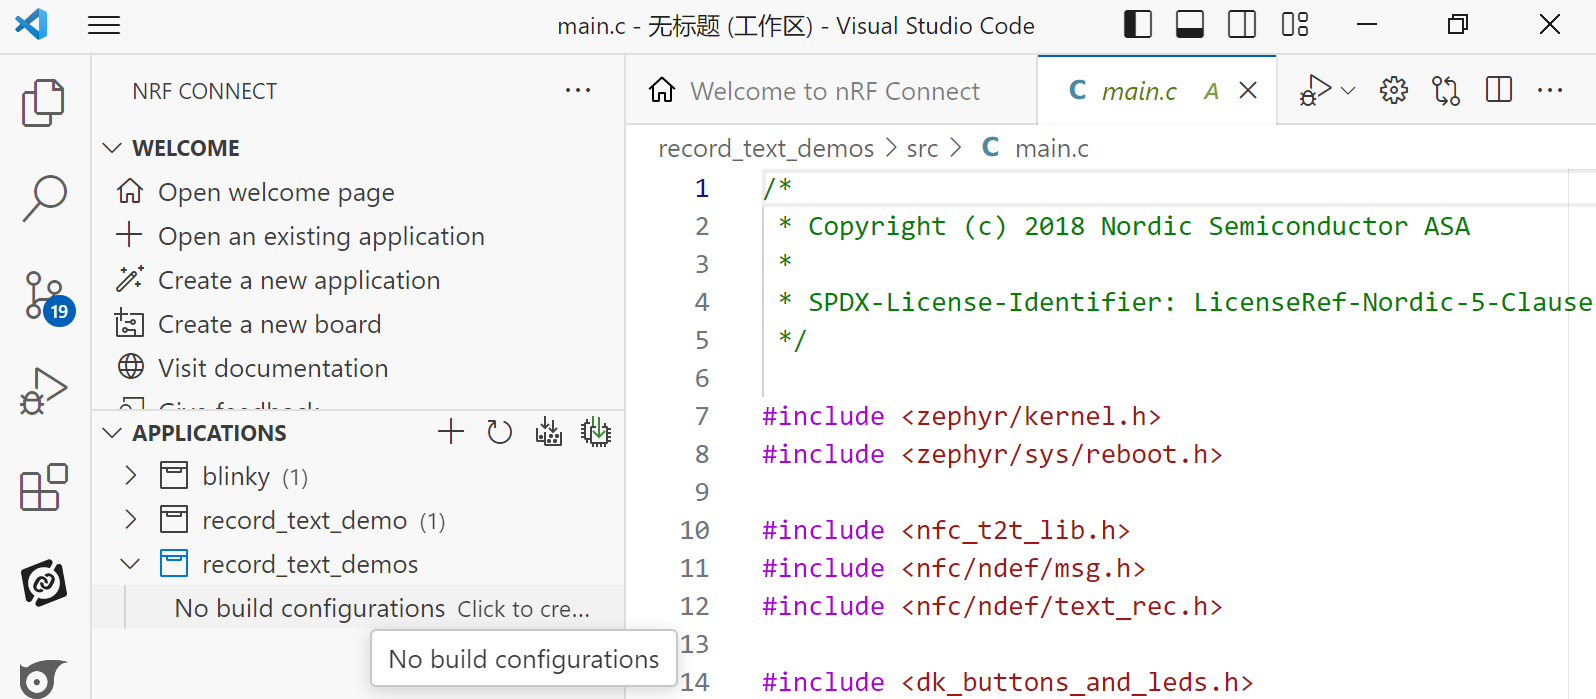The height and width of the screenshot is (699, 1596).
Task: Click the flash all chip icon
Action: point(596,432)
